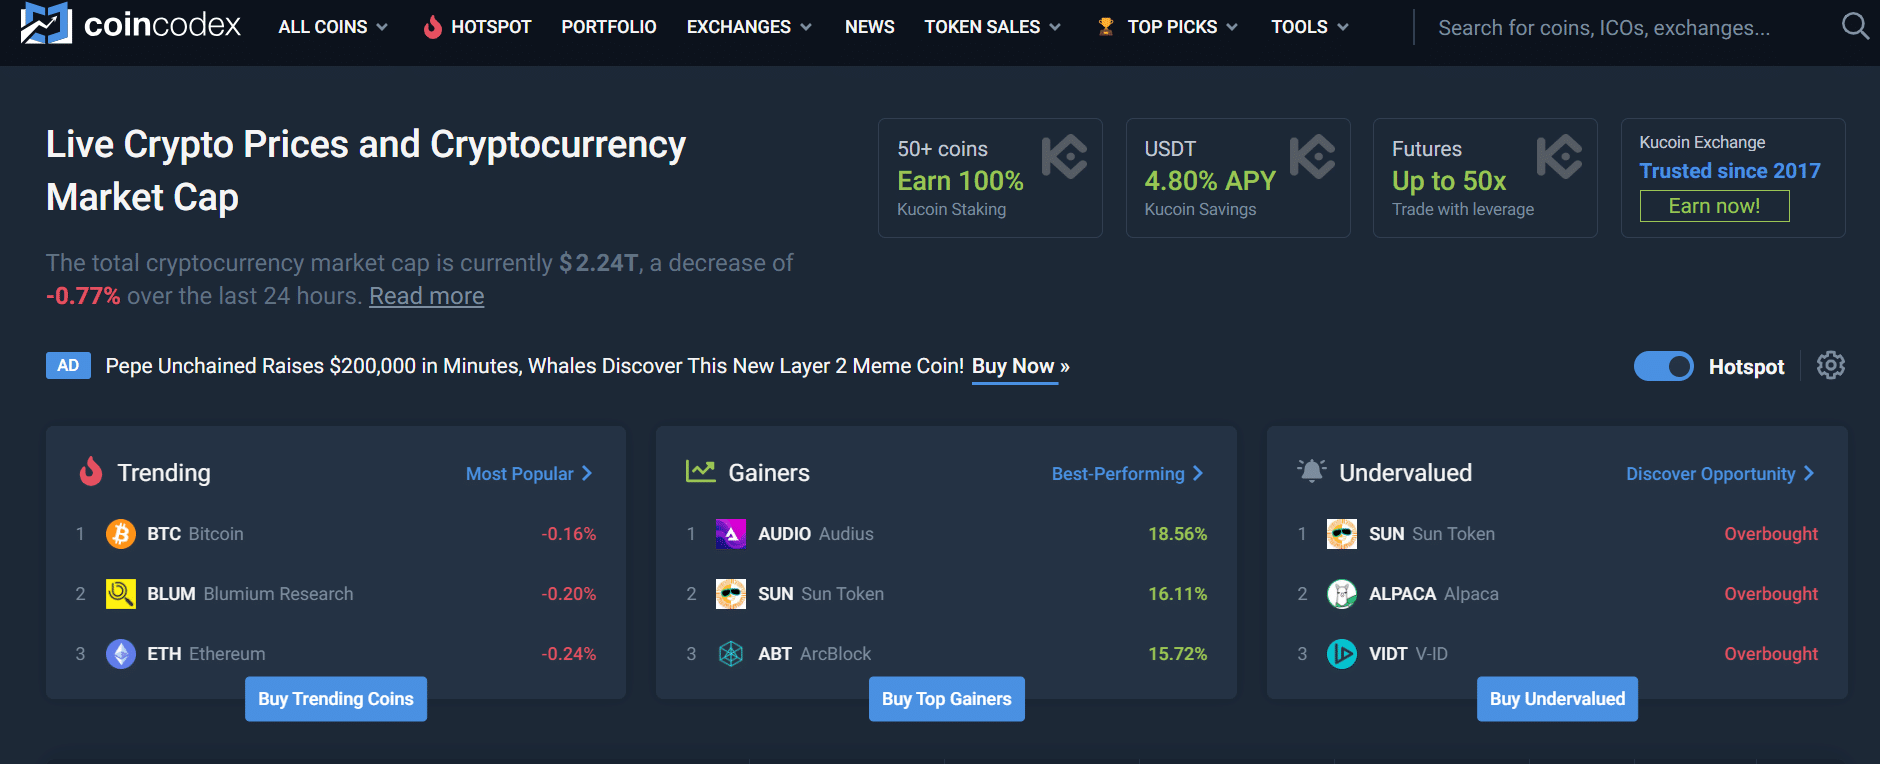Turn off the Hotspot toggle switch

tap(1664, 366)
